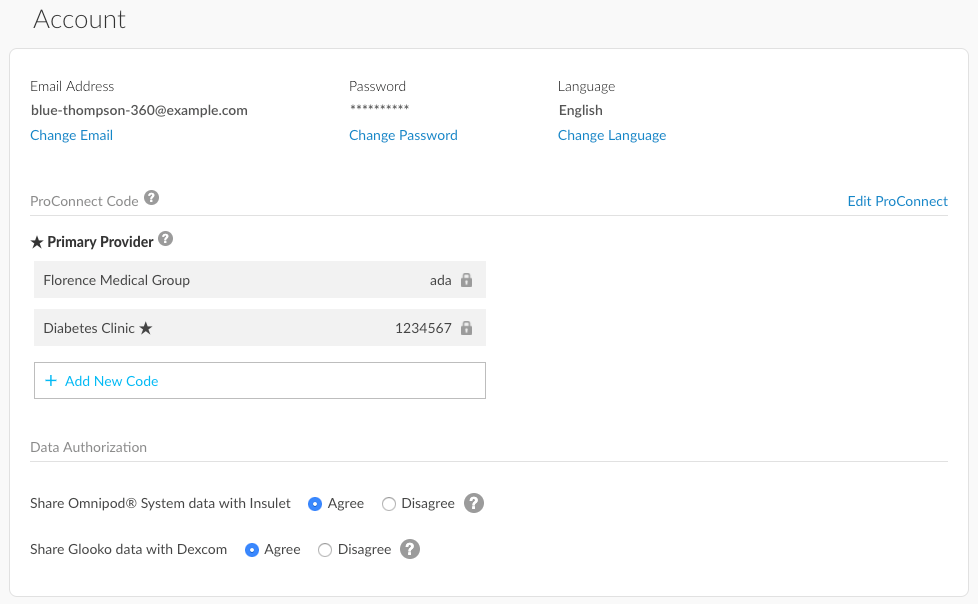
Task: Click the lock icon beside code 1234567
Action: coord(466,327)
